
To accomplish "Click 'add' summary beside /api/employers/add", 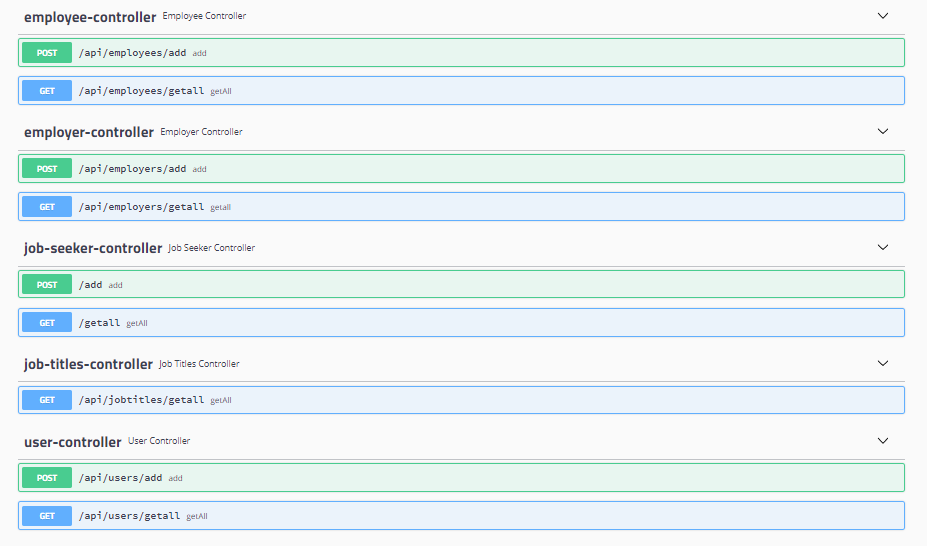I will 199,169.
